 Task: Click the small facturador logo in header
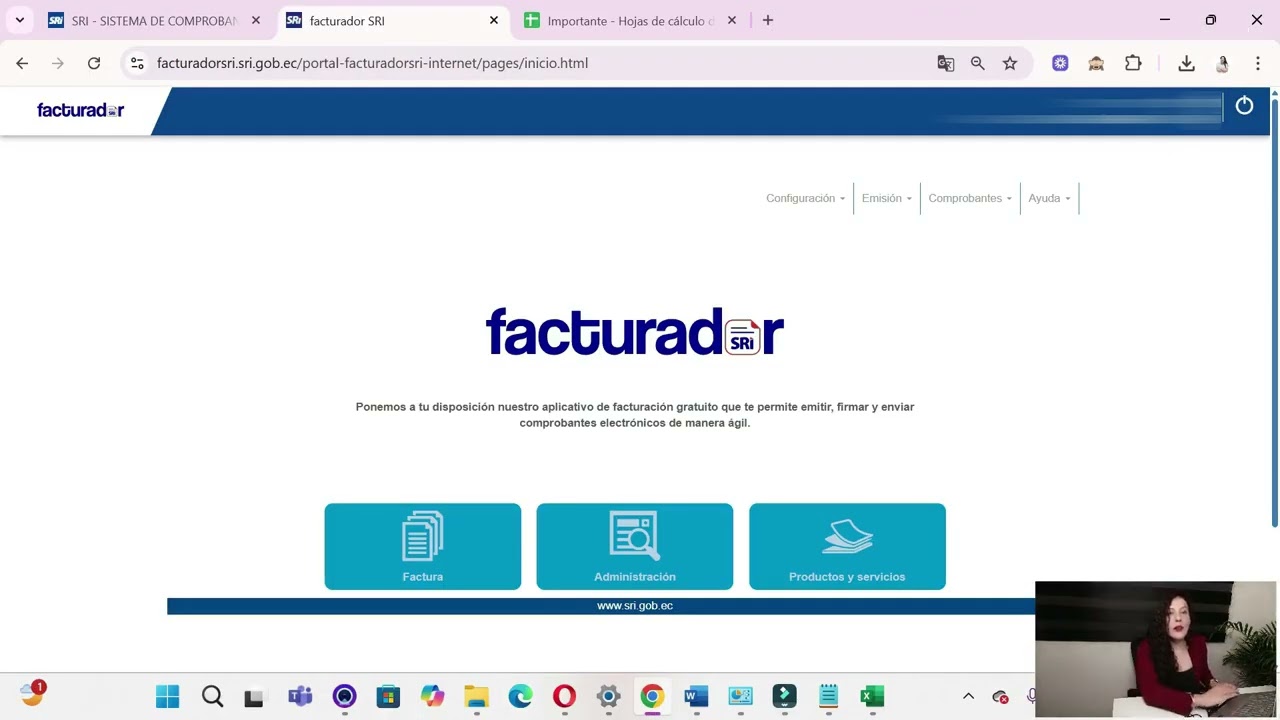[x=80, y=110]
